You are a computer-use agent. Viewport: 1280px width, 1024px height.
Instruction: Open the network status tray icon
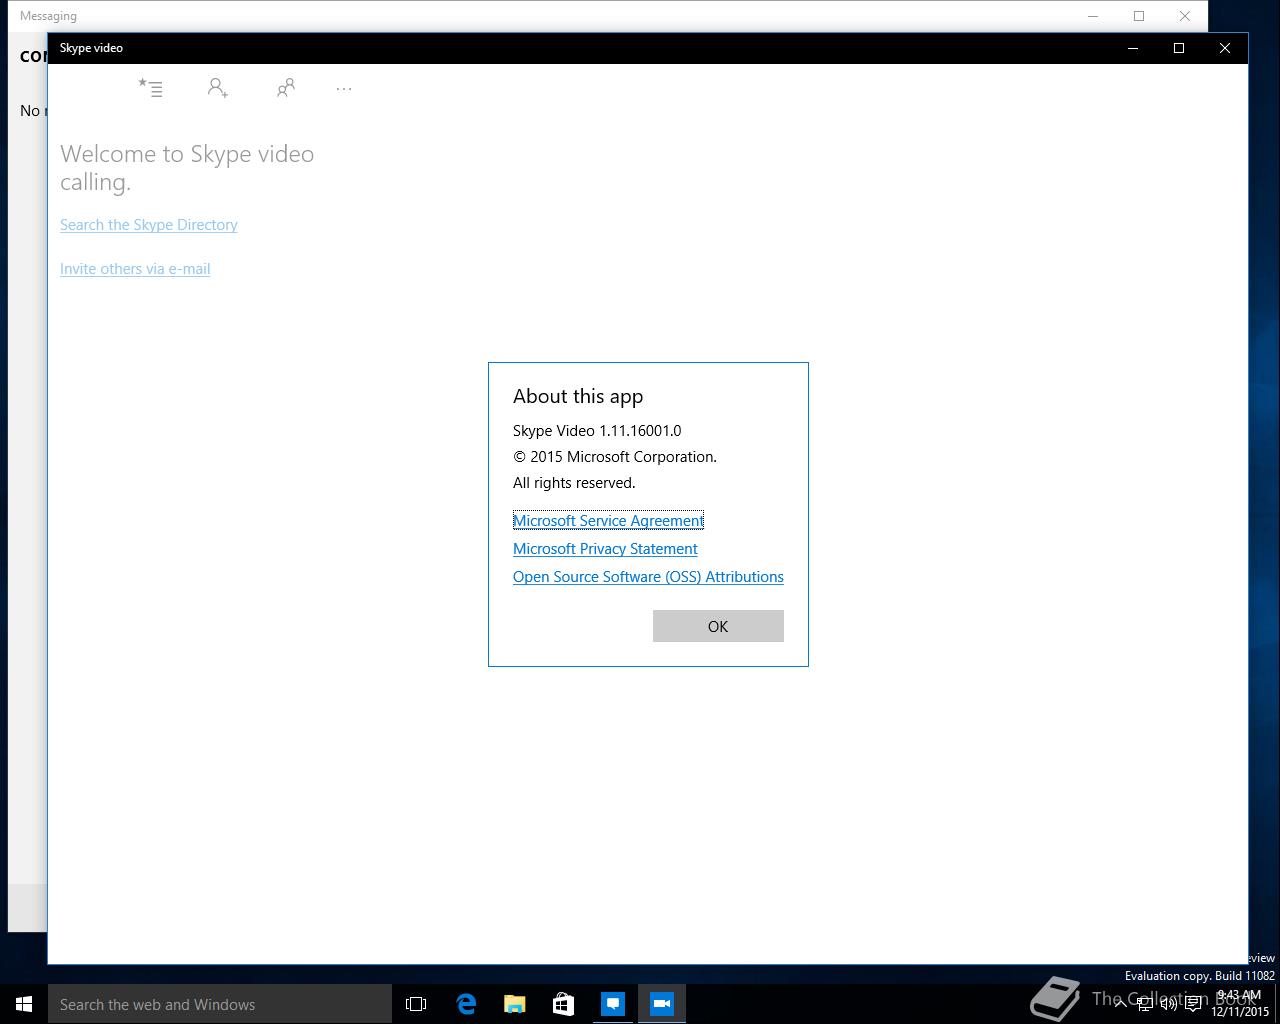1145,1004
